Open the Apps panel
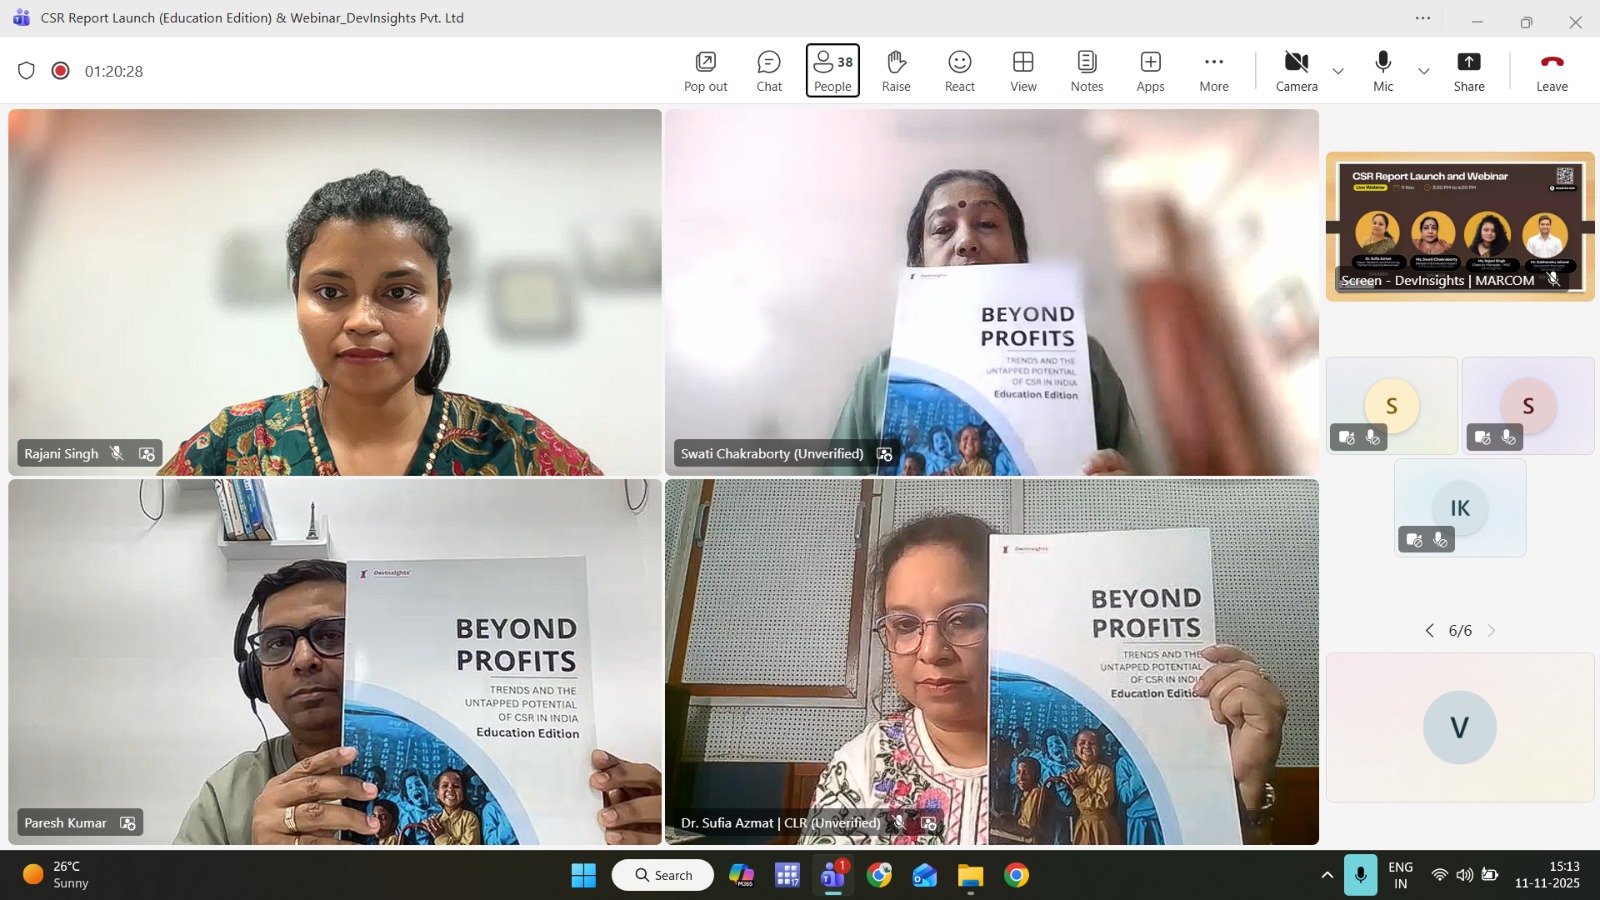The image size is (1600, 900). [1150, 71]
